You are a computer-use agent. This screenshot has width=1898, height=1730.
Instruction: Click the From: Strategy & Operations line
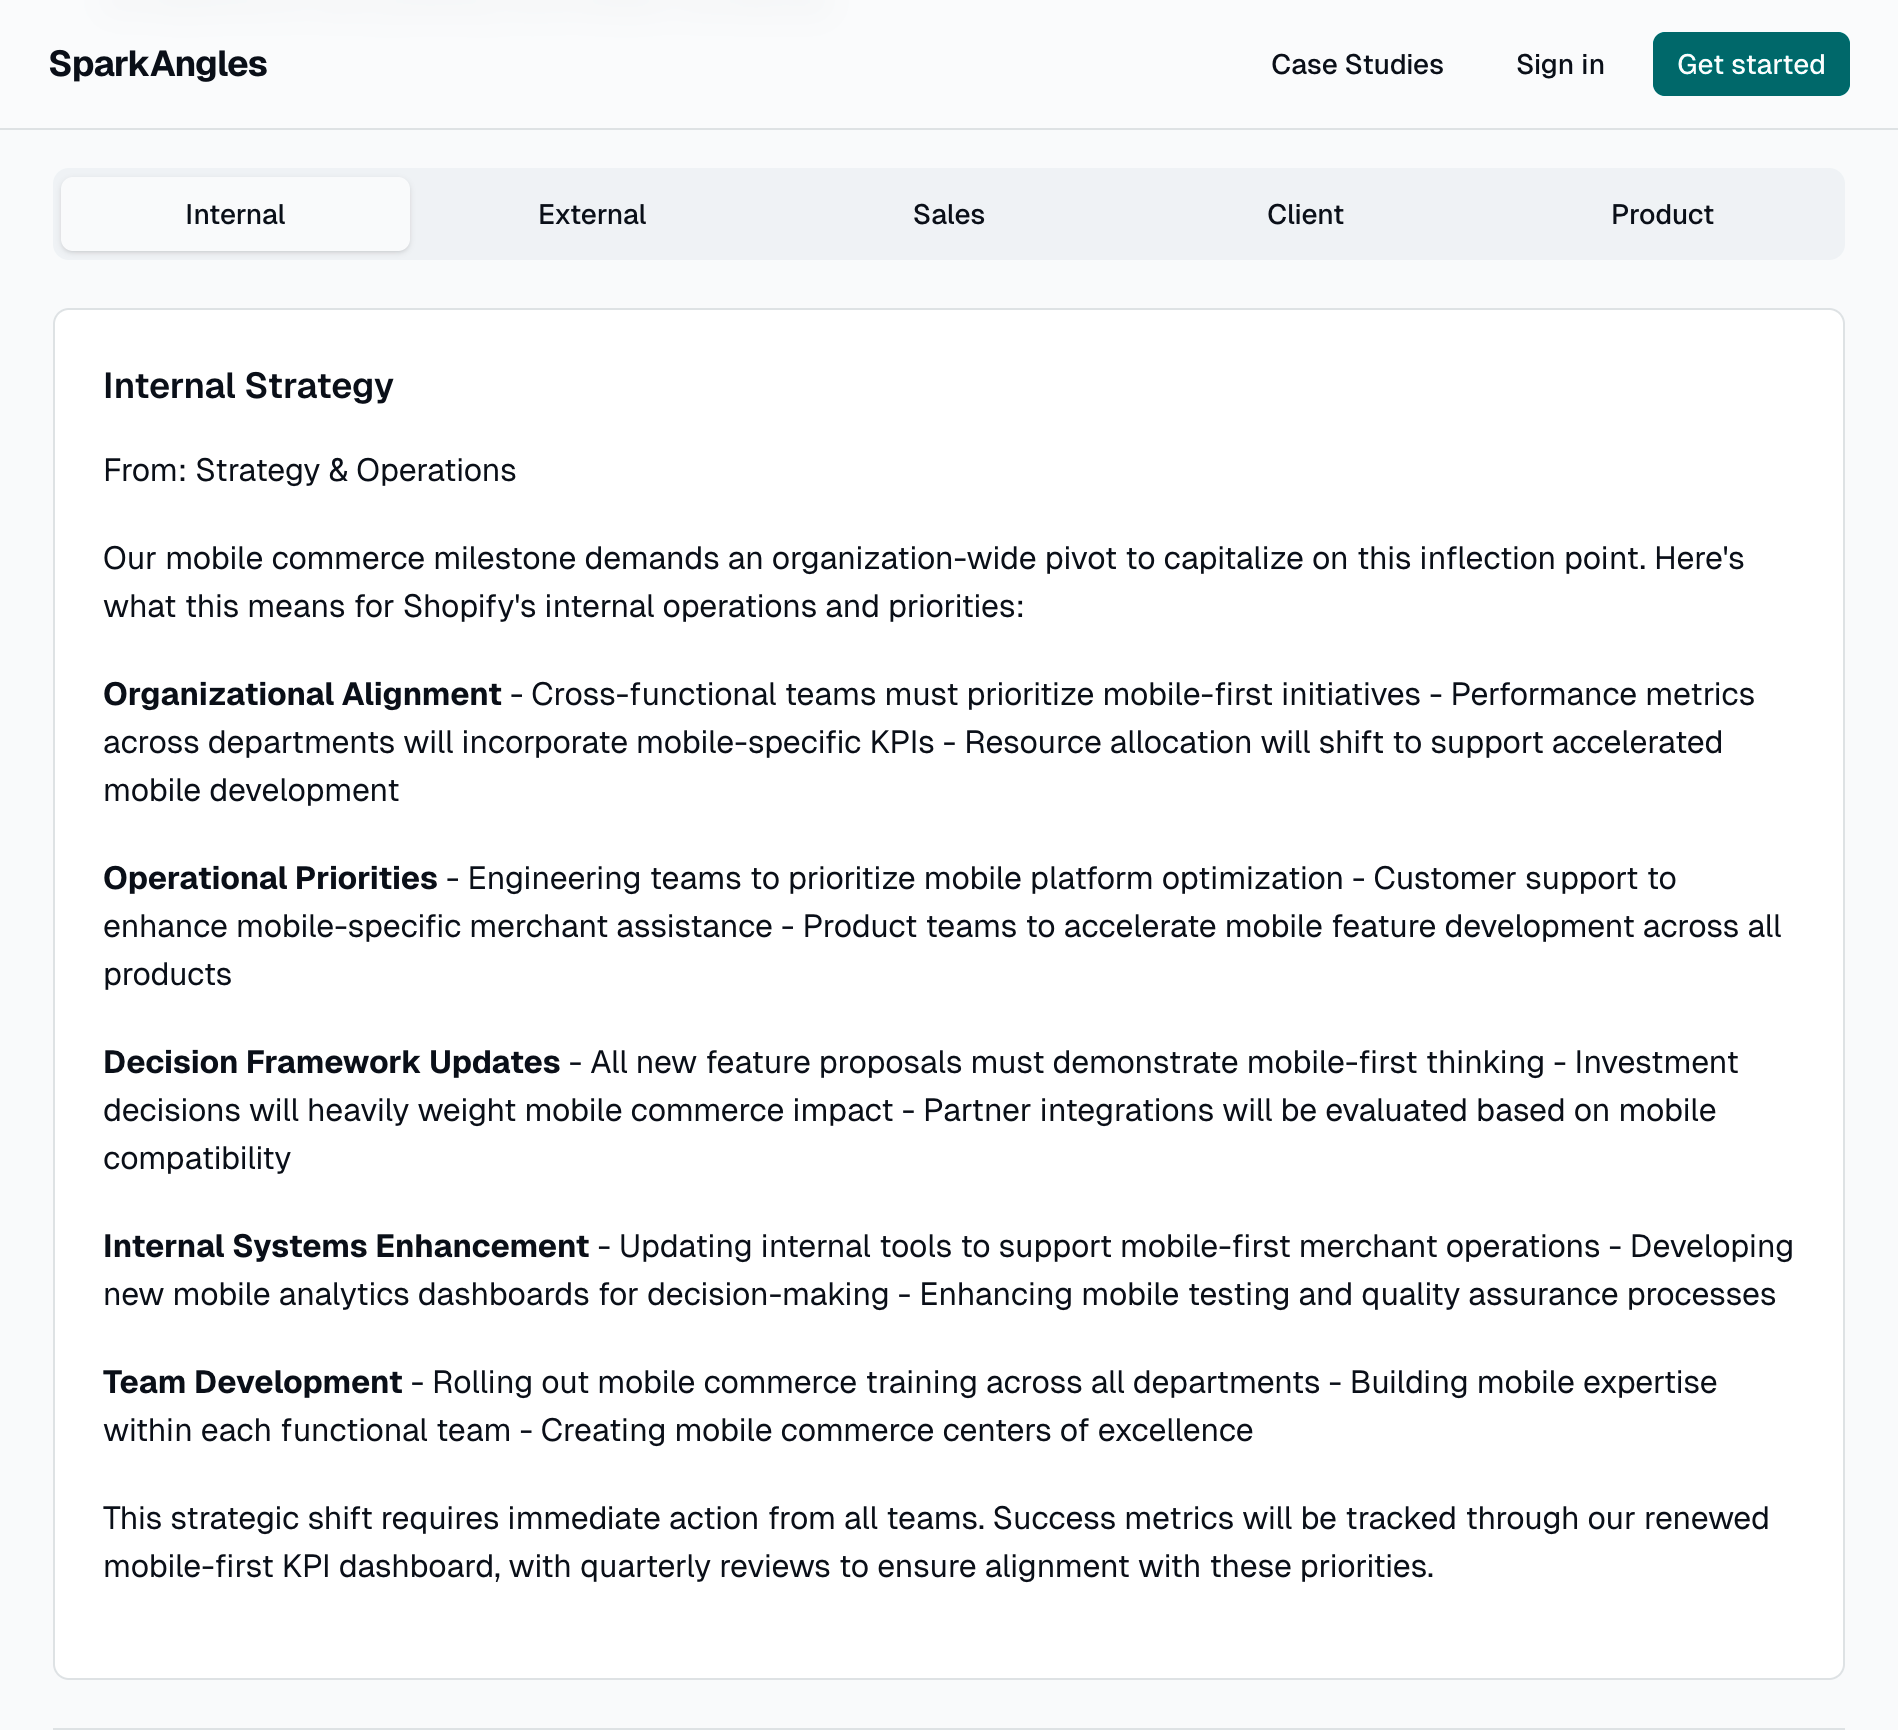[309, 469]
